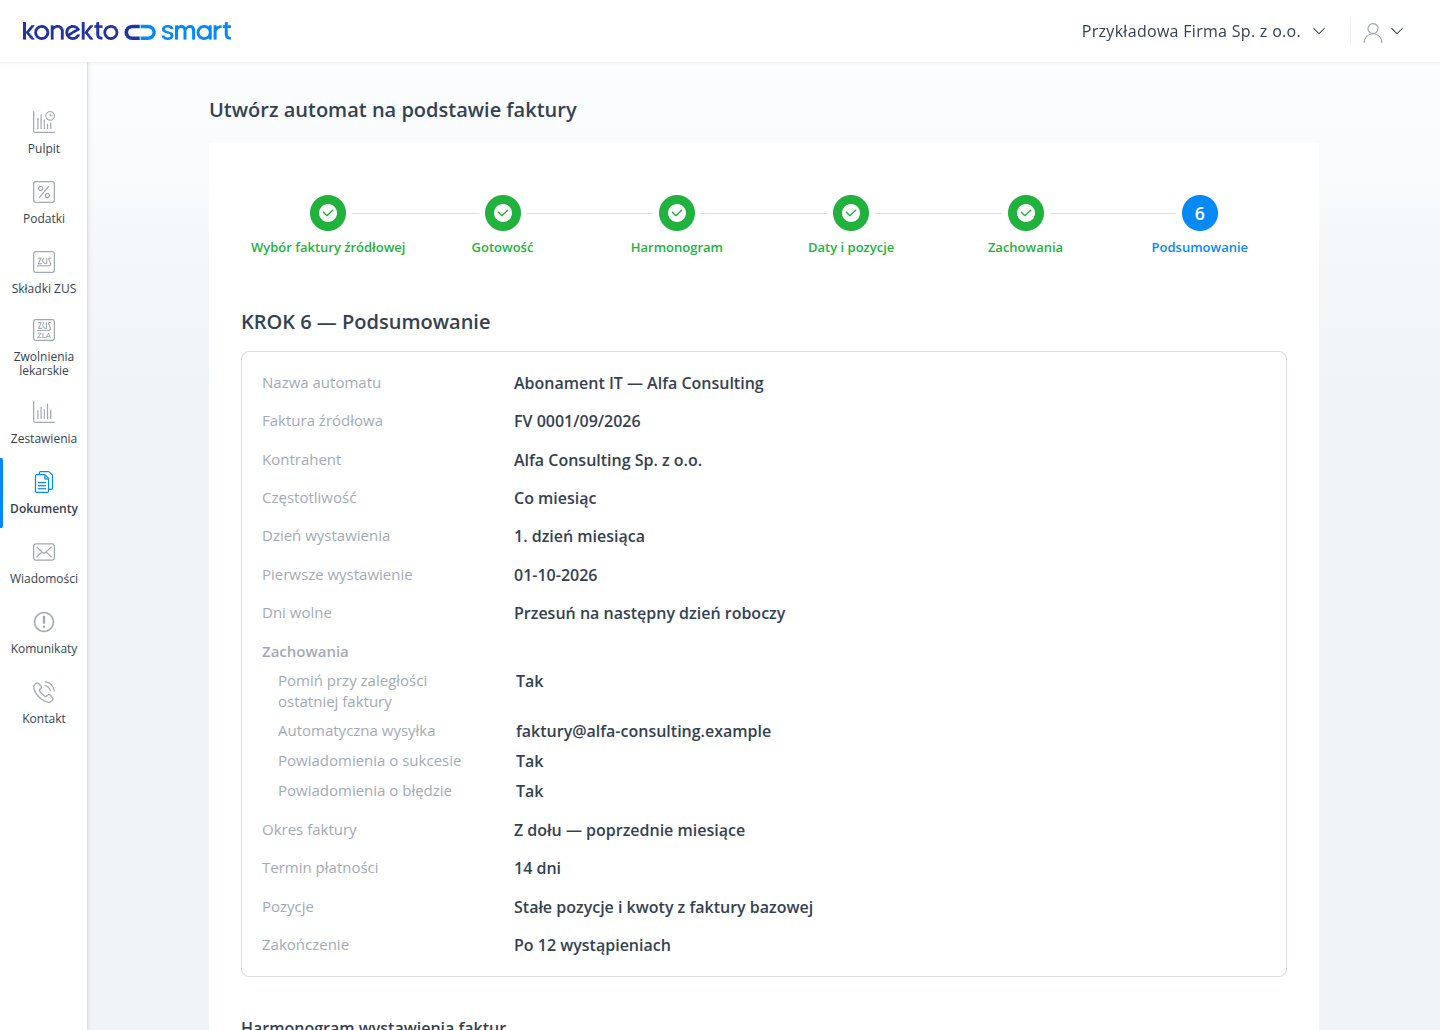Click 'Utwórz automat na podstawie faktury' title
The image size is (1440, 1030).
(x=393, y=110)
